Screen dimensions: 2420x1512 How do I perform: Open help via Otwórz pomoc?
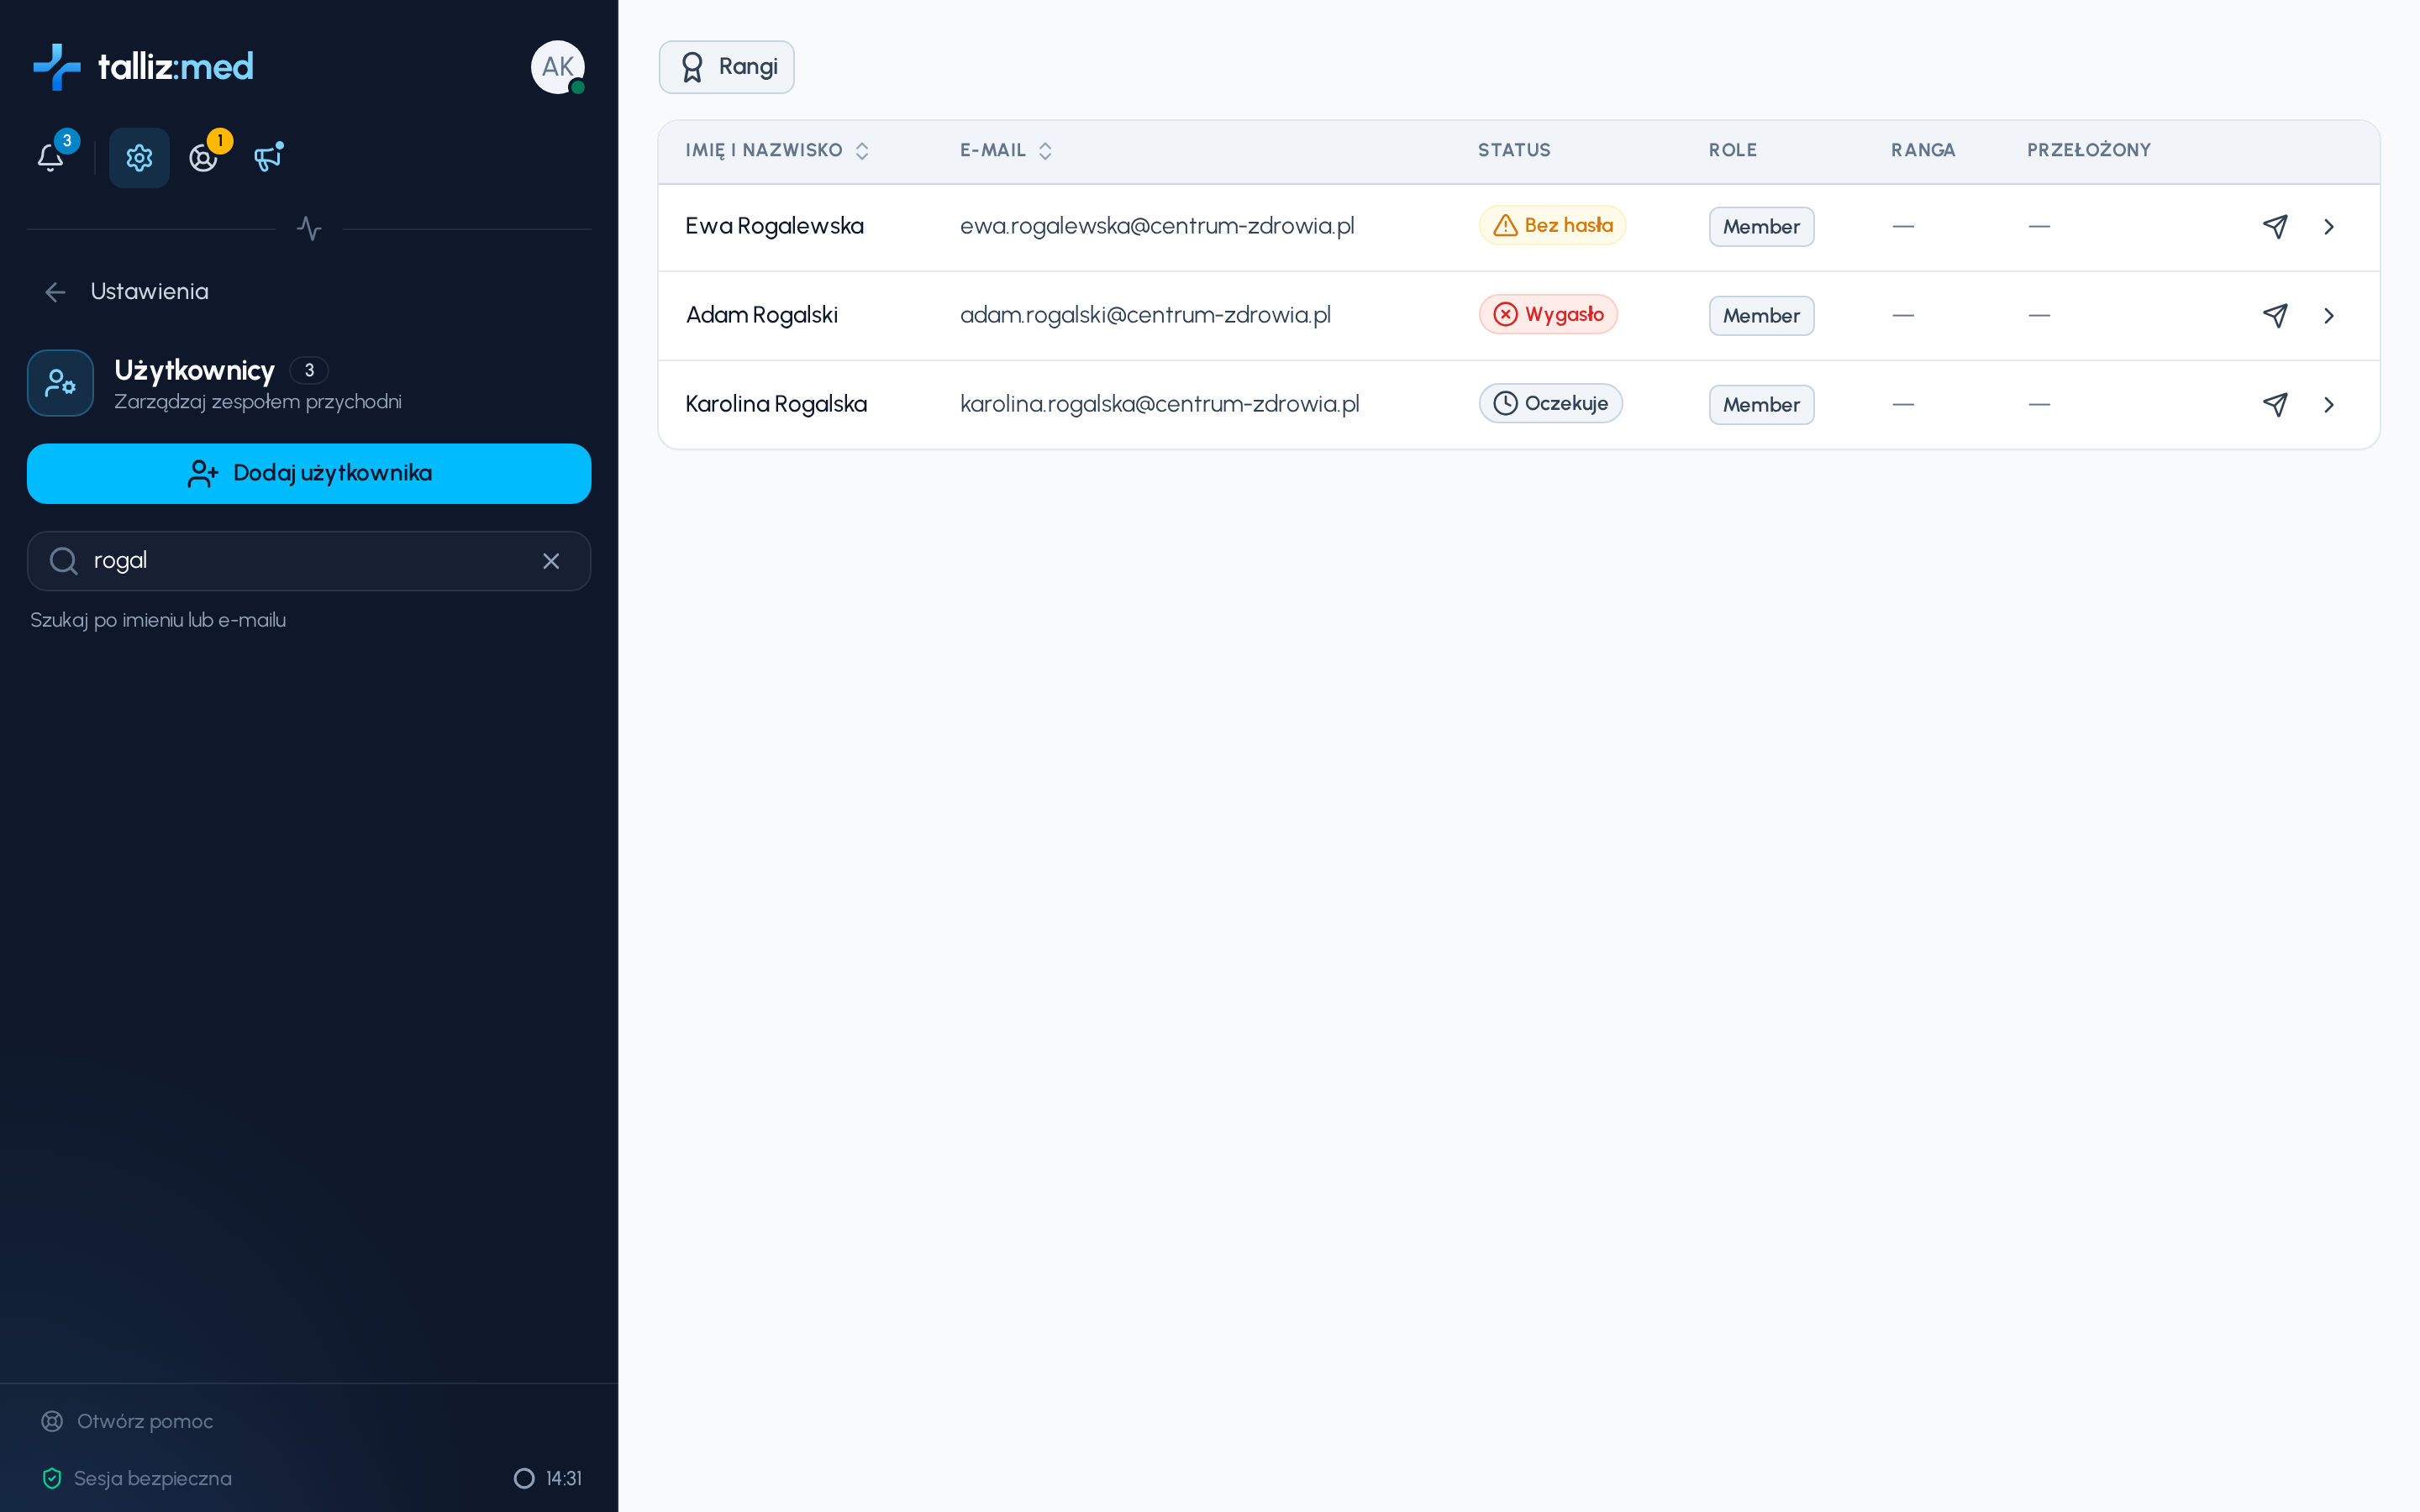click(x=127, y=1421)
